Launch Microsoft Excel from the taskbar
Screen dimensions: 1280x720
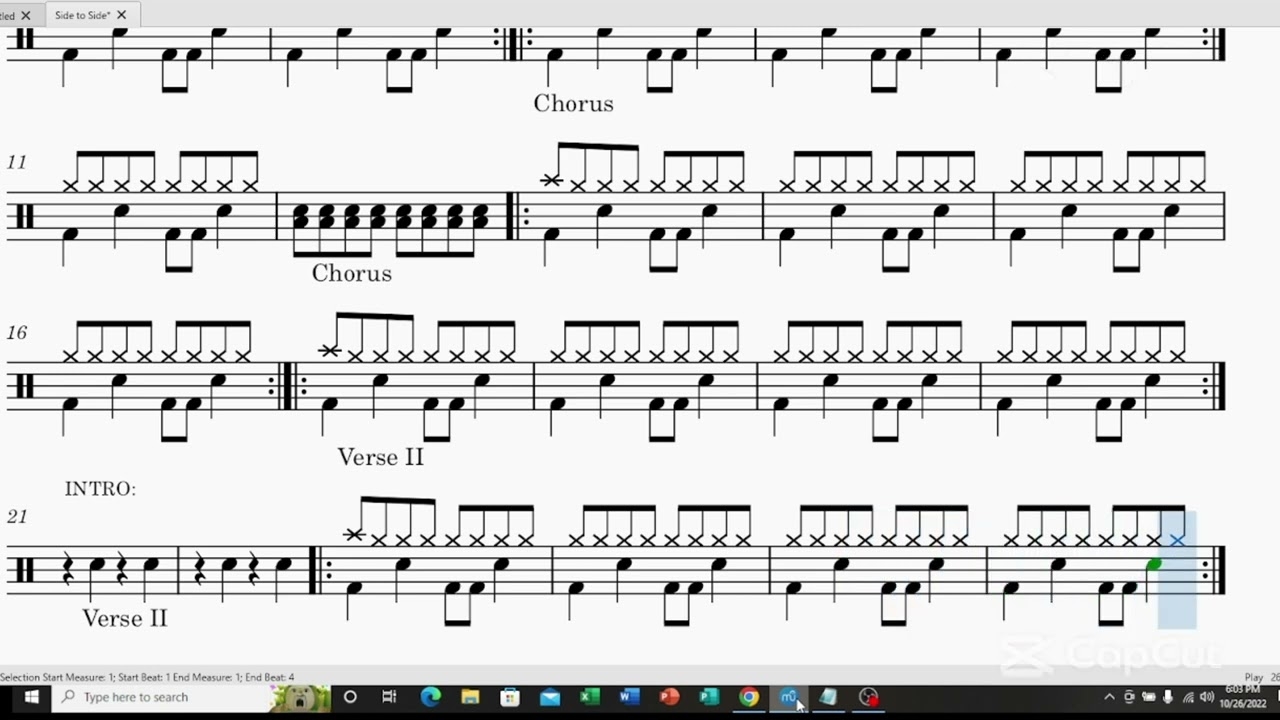(589, 697)
